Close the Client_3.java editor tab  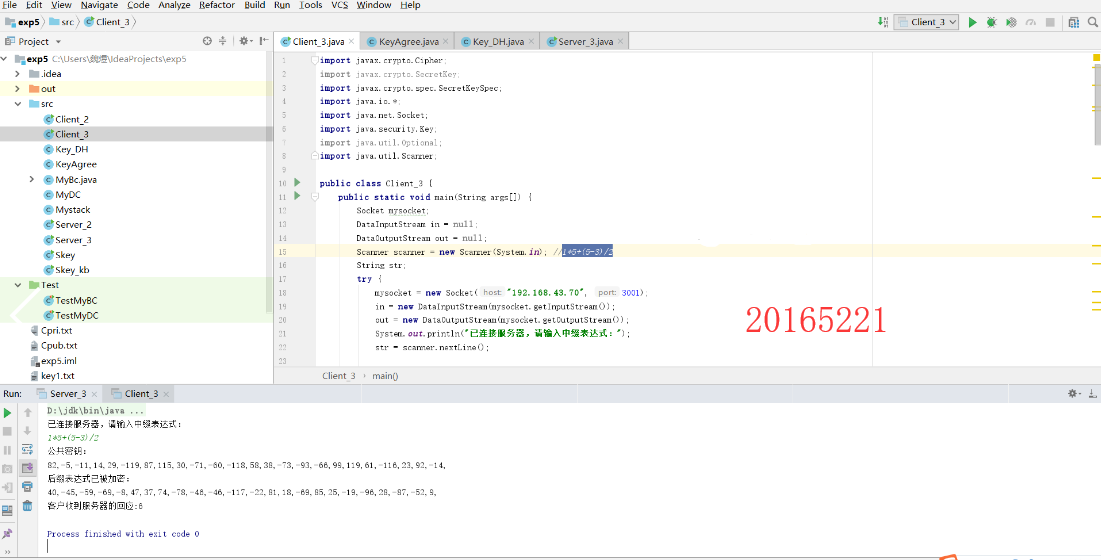tap(351, 41)
